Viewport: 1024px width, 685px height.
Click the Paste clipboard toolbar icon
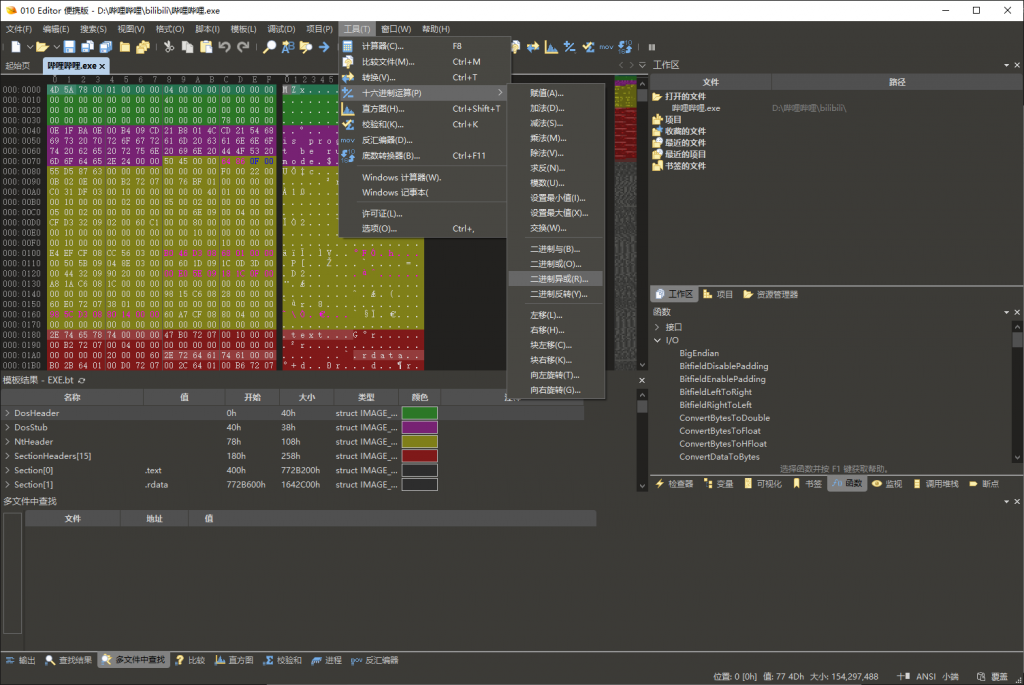pyautogui.click(x=205, y=47)
